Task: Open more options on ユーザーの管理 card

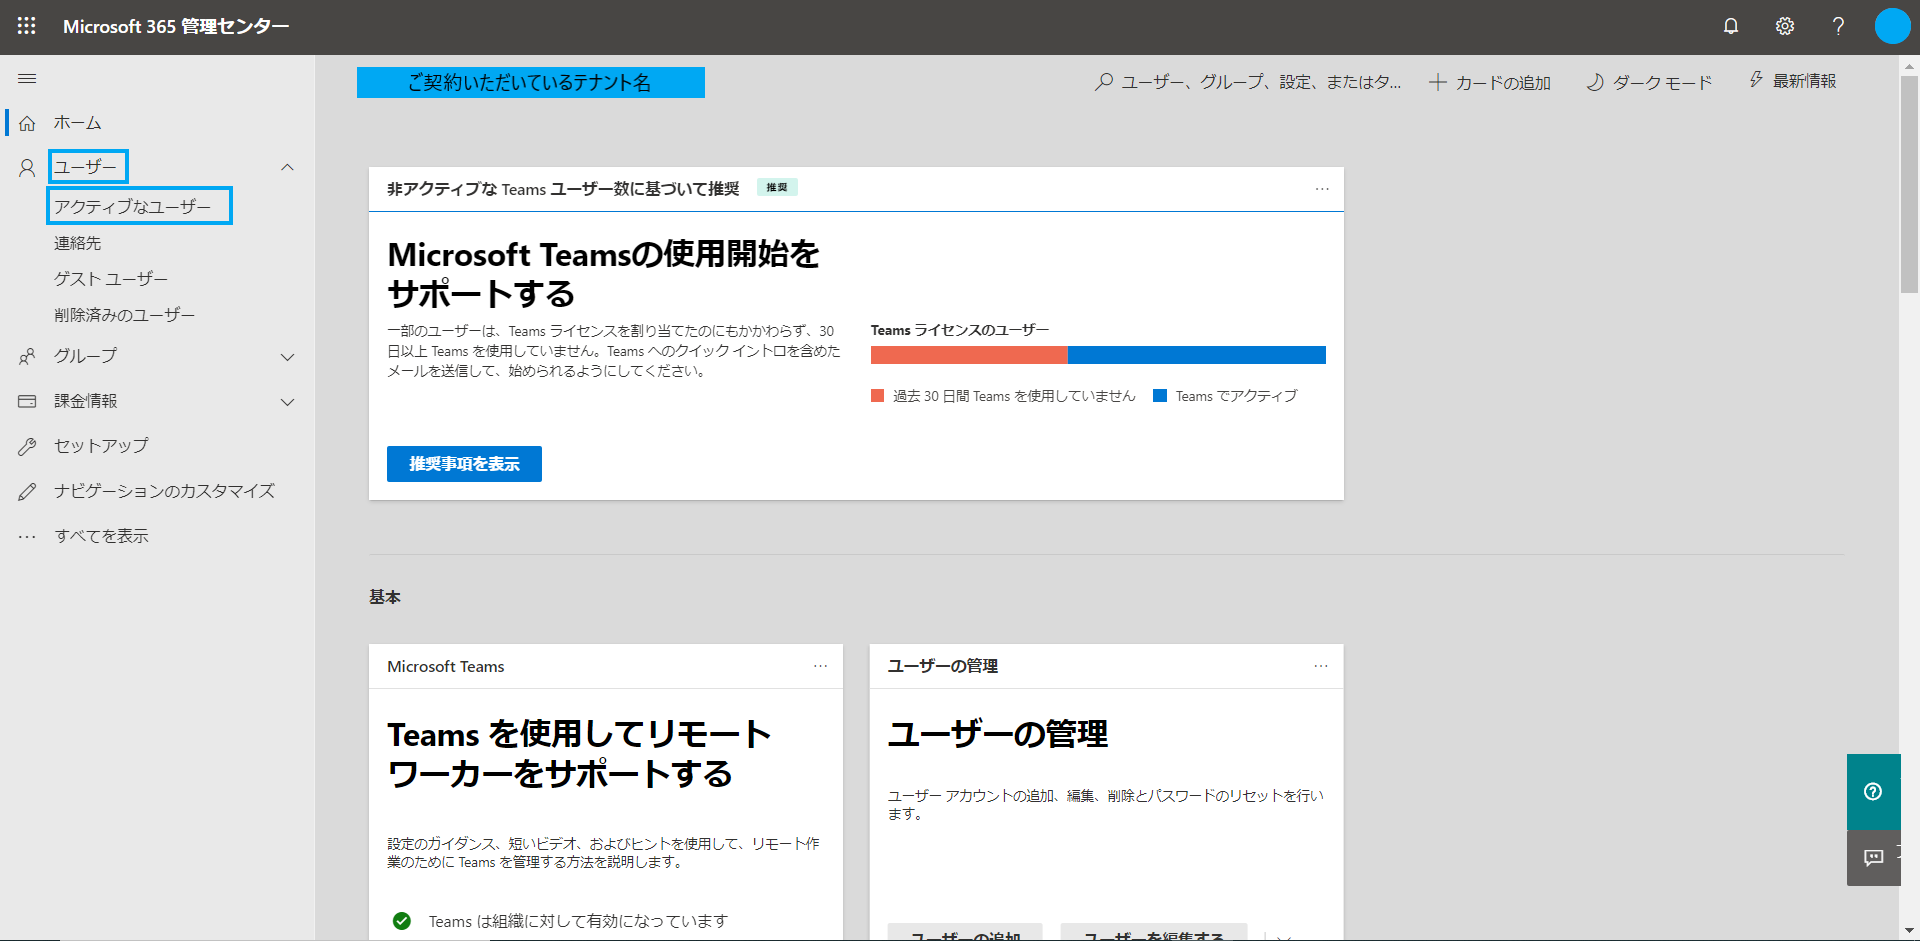Action: click(1321, 666)
